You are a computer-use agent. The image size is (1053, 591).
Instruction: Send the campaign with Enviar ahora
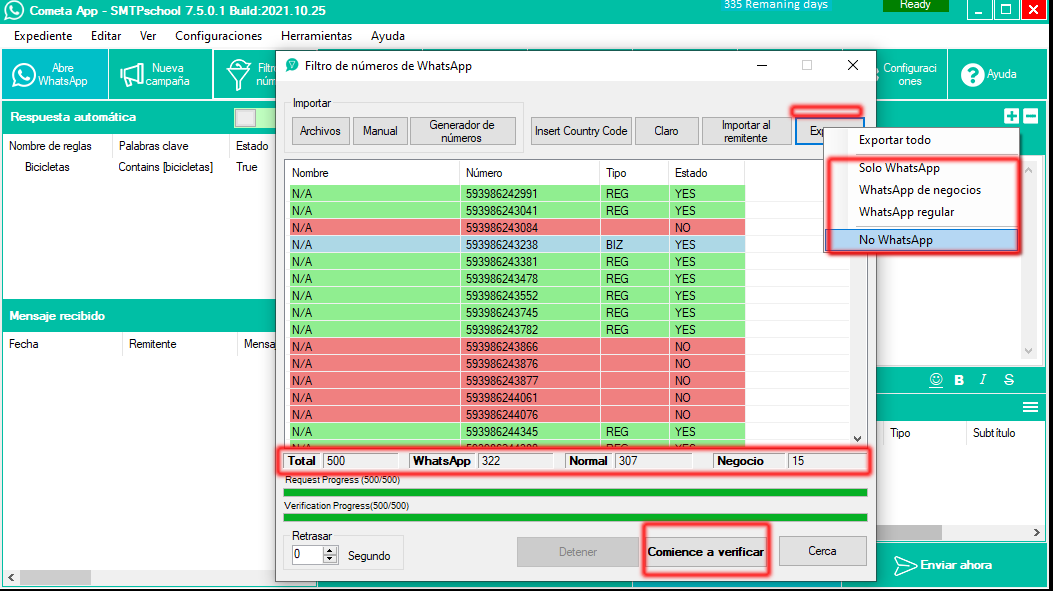(944, 565)
